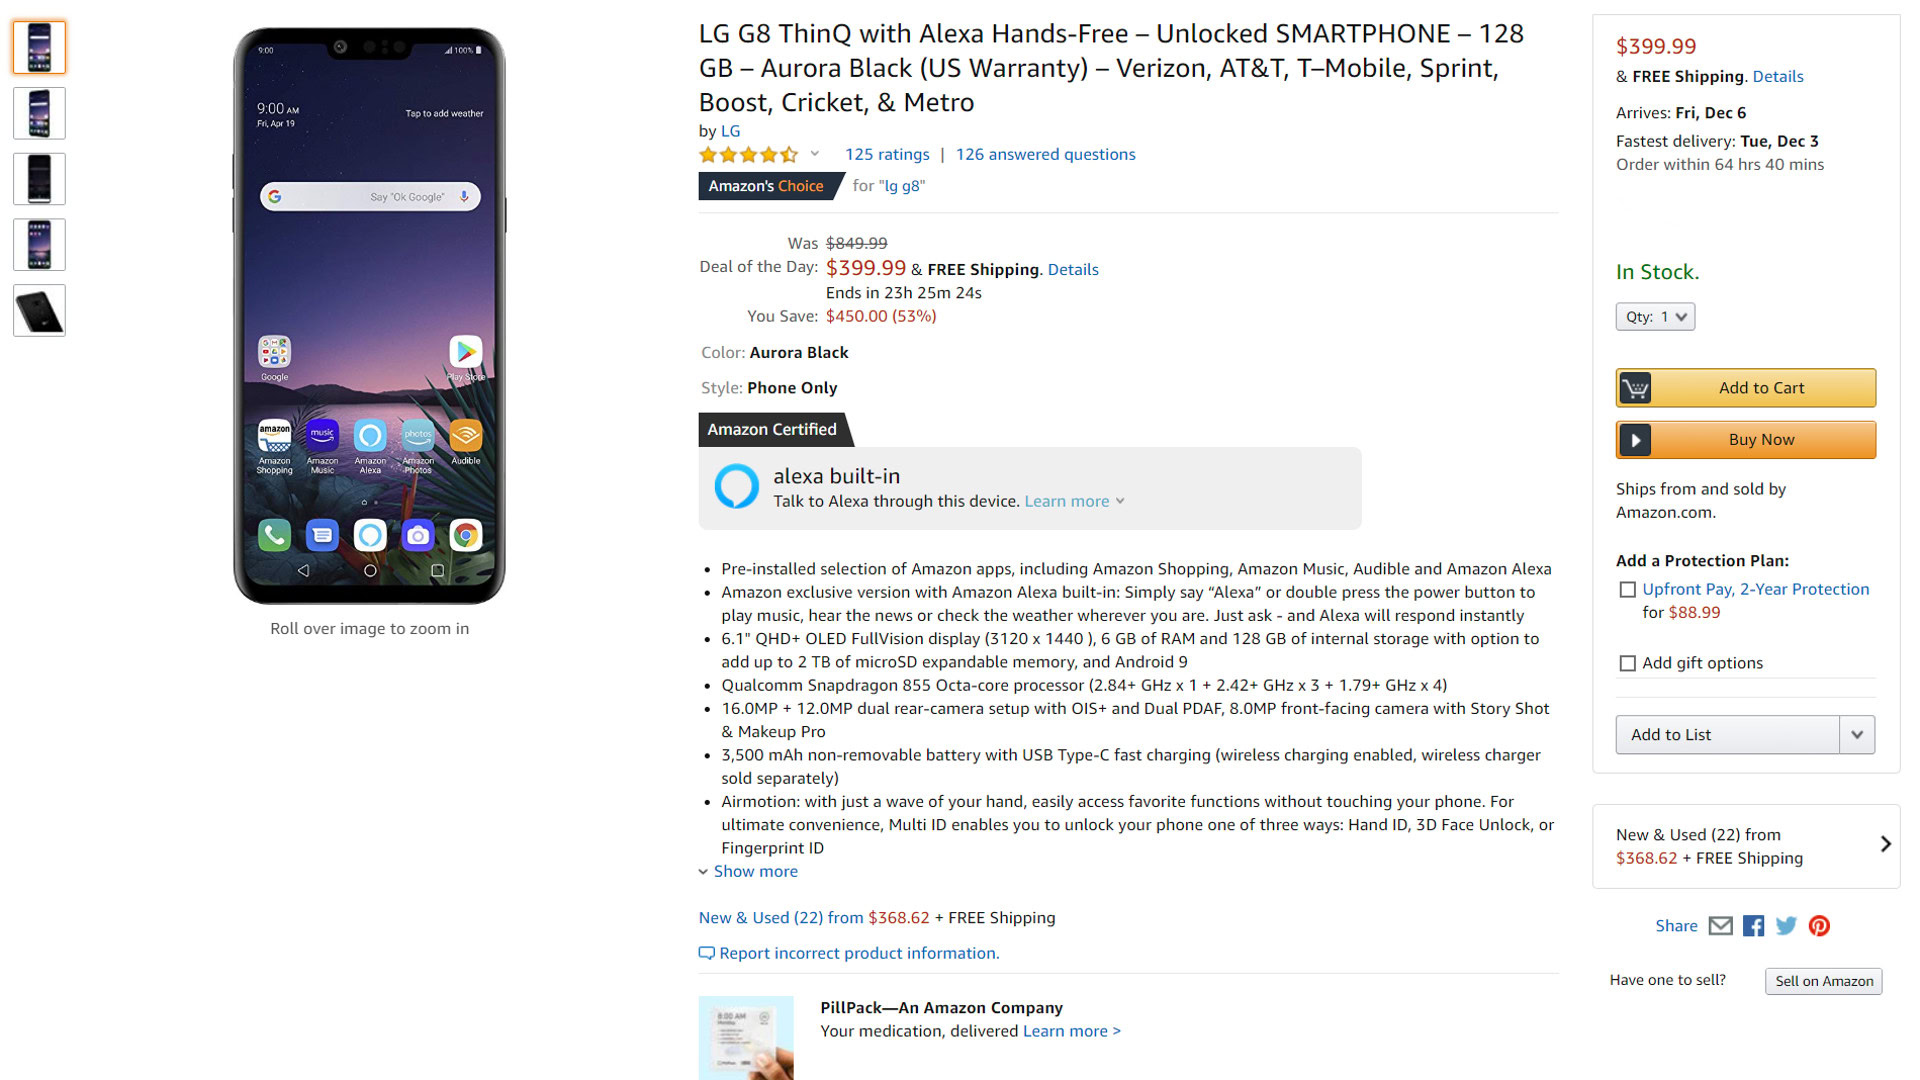This screenshot has width=1920, height=1080.
Task: Click the Buy Now play arrow icon
Action: click(1635, 440)
